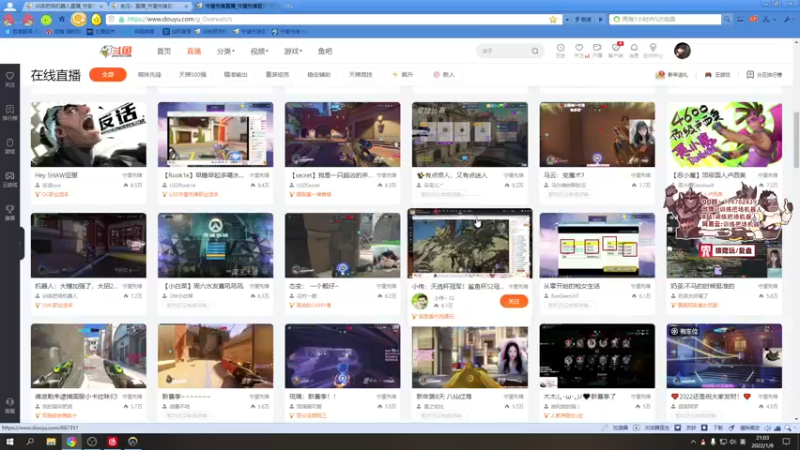Click the browser home icon

tap(62, 19)
